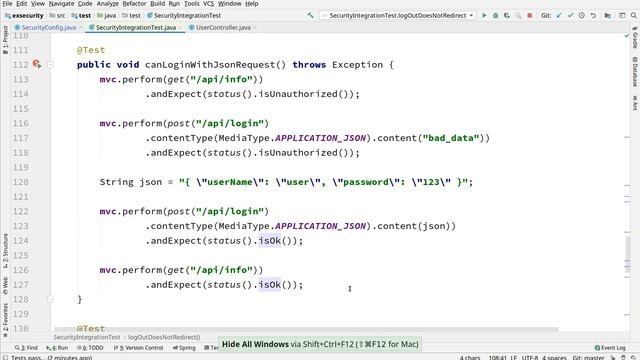Click the green inspection checkmark indicator
This screenshot has height=360, width=640.
coord(627,36)
